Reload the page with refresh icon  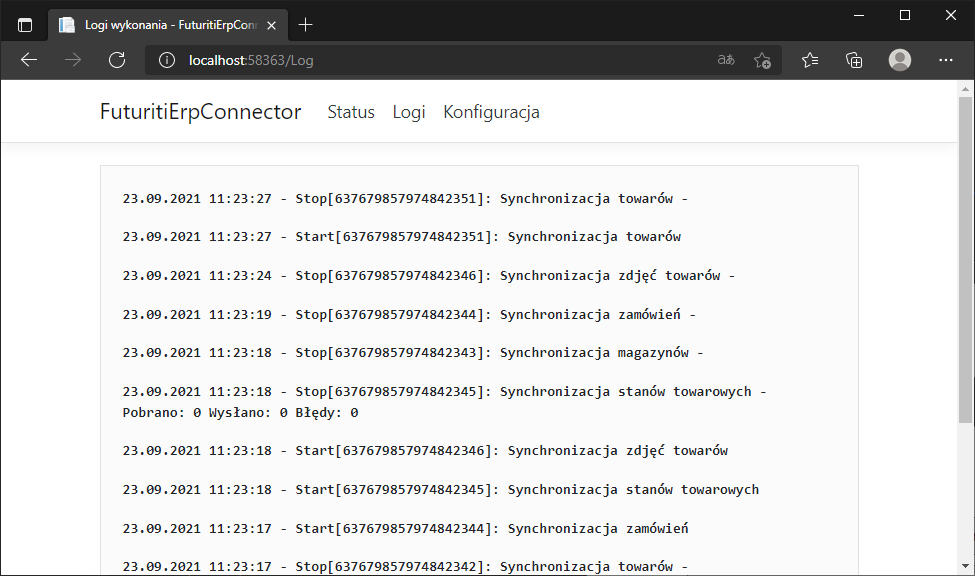point(117,60)
